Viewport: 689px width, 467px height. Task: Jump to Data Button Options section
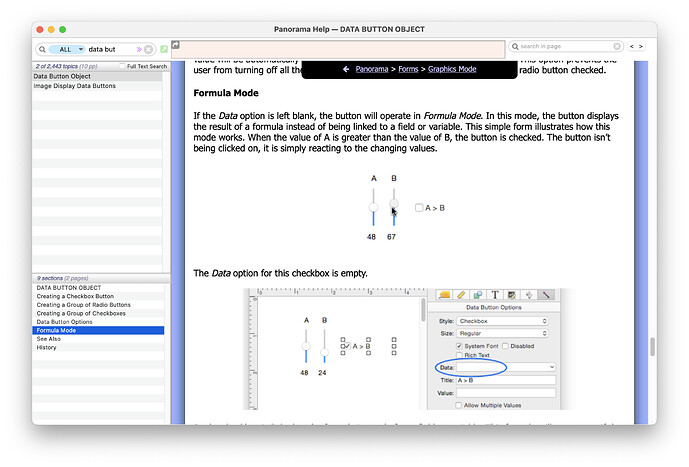coord(98,322)
